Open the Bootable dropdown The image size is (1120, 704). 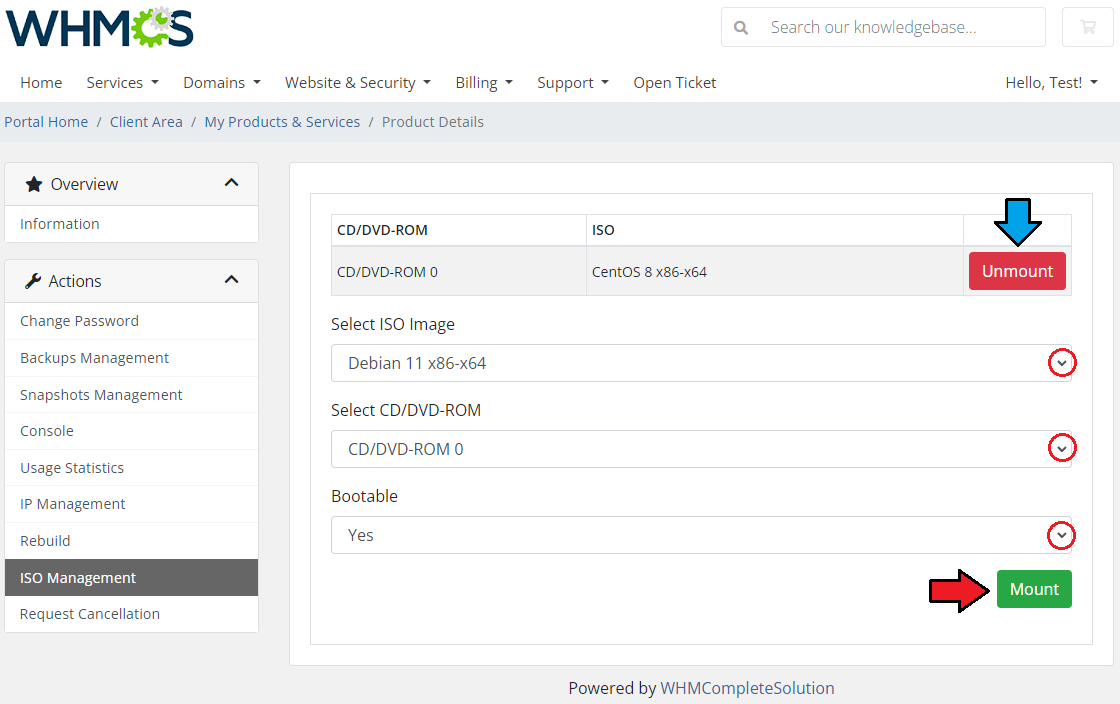click(x=701, y=535)
